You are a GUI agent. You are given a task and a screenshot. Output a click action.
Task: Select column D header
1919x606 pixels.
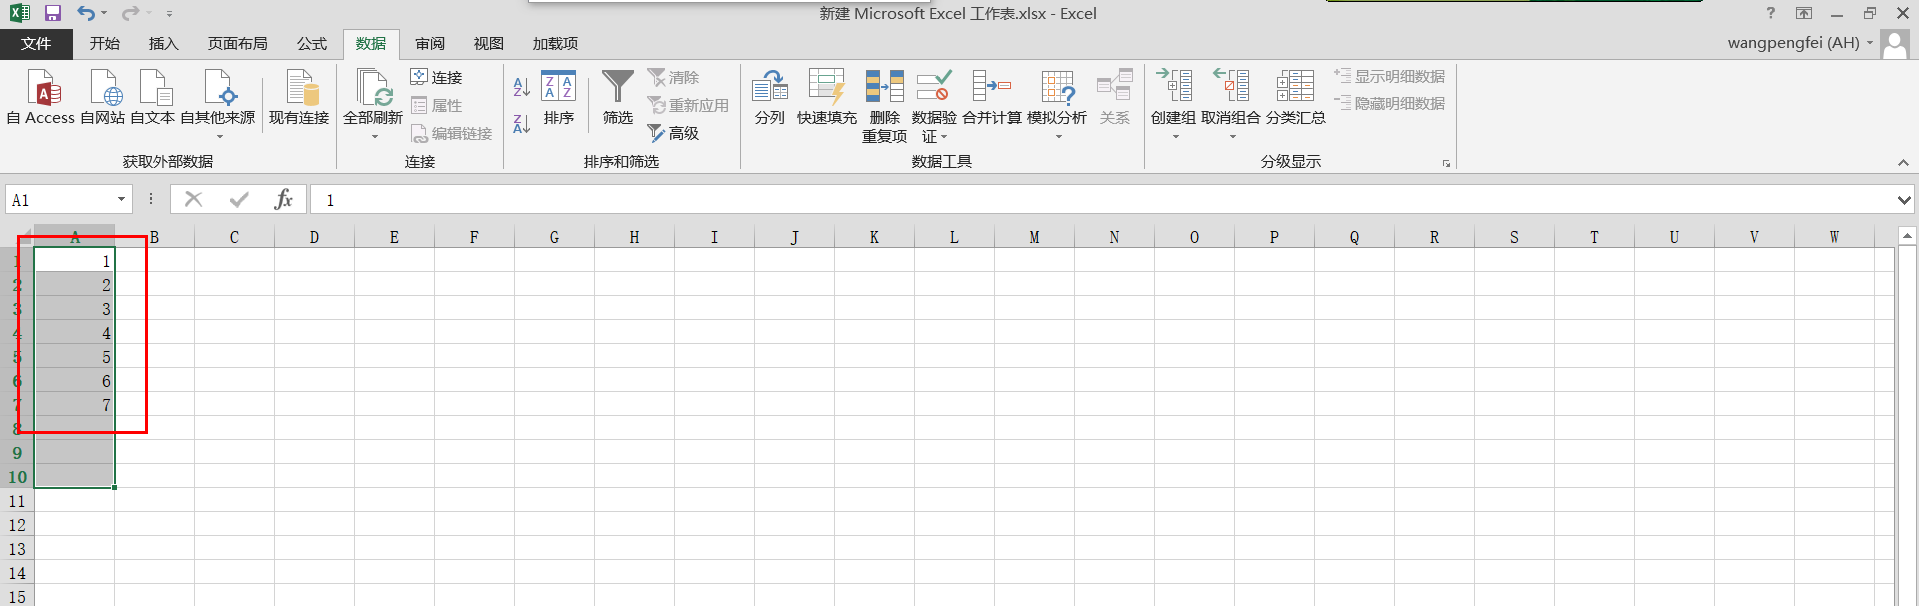[x=314, y=237]
